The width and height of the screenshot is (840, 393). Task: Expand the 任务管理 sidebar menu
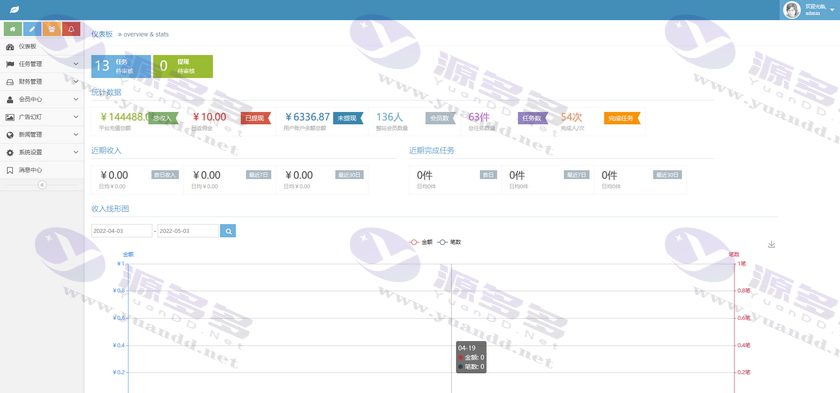pyautogui.click(x=42, y=64)
